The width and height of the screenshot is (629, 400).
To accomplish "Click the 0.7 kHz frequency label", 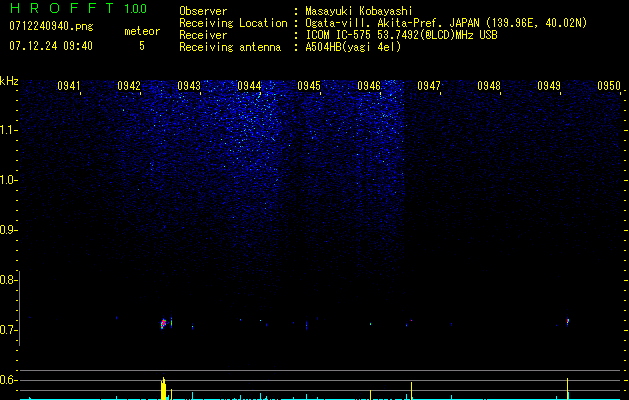I will click(7, 330).
